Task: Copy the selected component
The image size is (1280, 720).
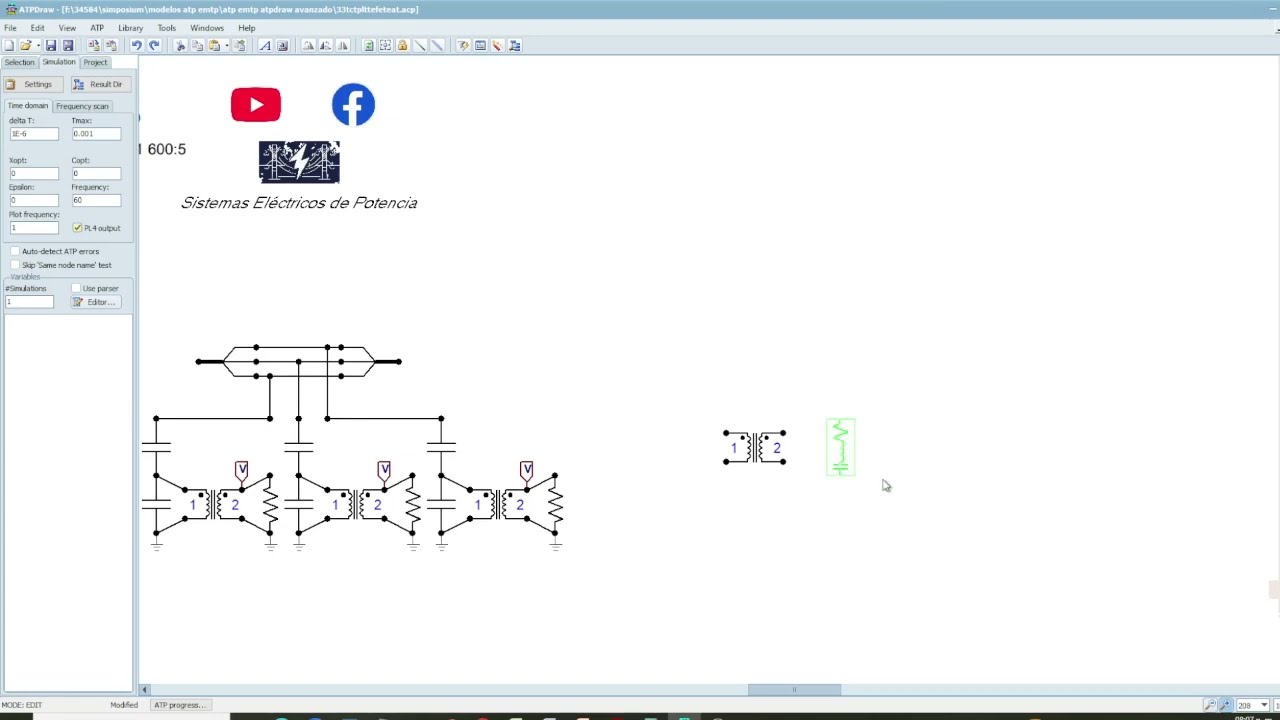Action: [197, 45]
